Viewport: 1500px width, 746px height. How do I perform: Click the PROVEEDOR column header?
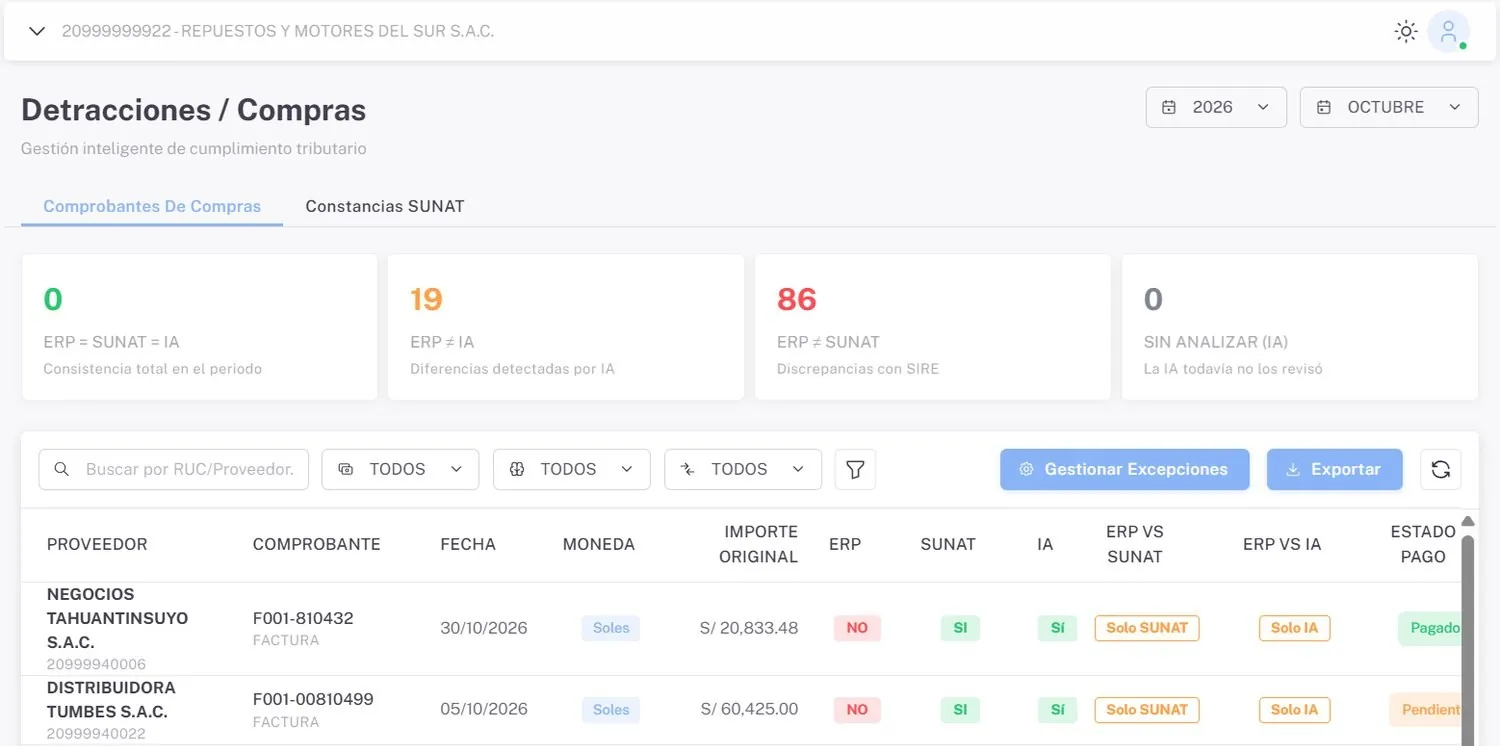coord(97,544)
